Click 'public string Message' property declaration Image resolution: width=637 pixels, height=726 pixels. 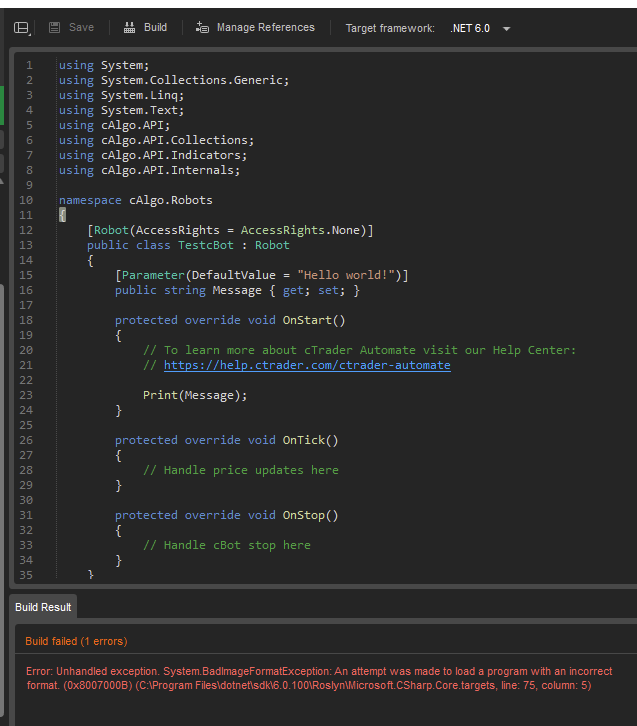(x=188, y=290)
